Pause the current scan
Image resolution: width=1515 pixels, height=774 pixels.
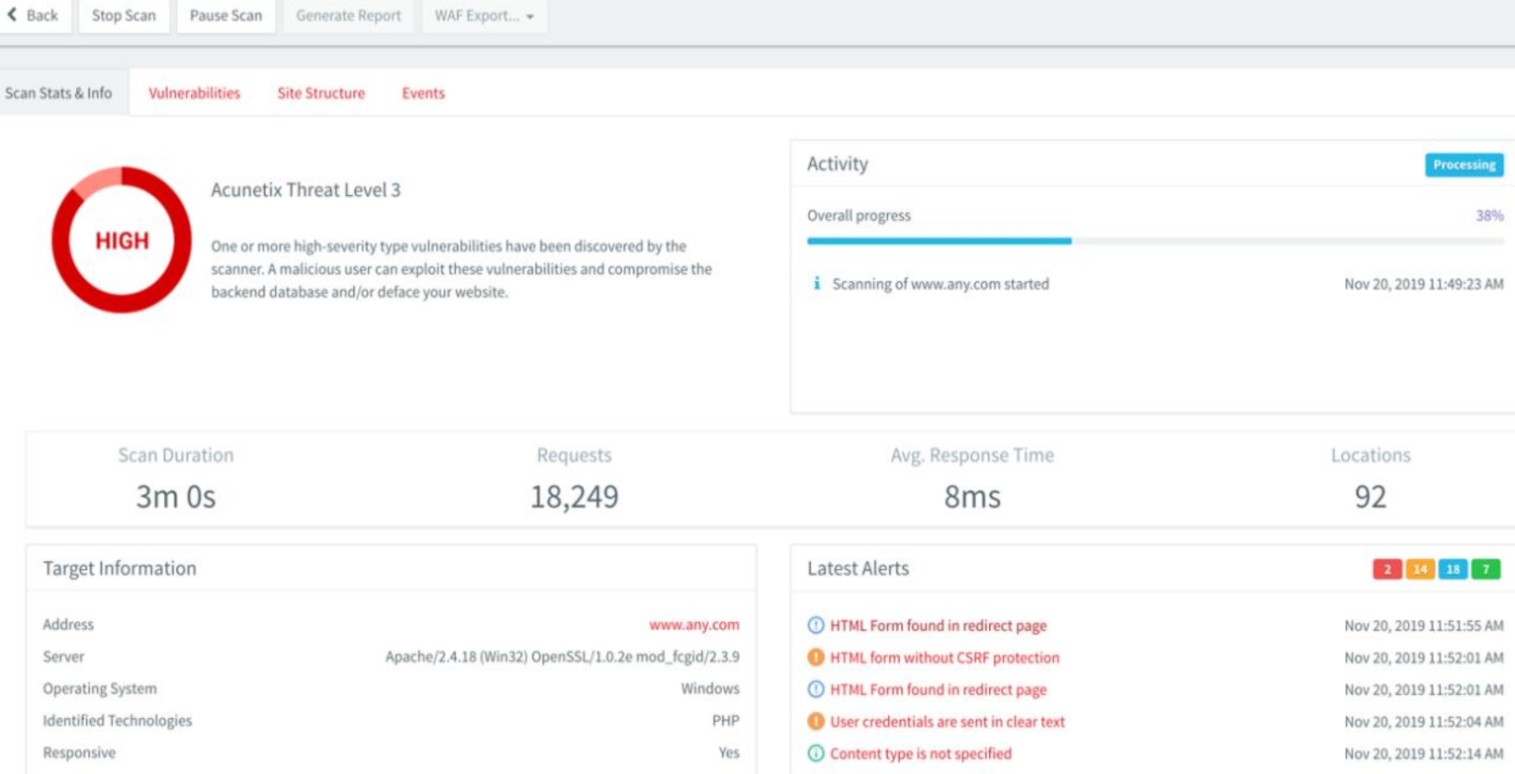[x=226, y=16]
